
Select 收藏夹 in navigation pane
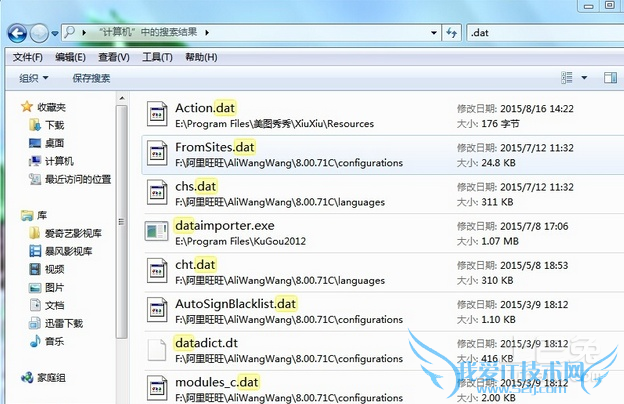click(51, 107)
